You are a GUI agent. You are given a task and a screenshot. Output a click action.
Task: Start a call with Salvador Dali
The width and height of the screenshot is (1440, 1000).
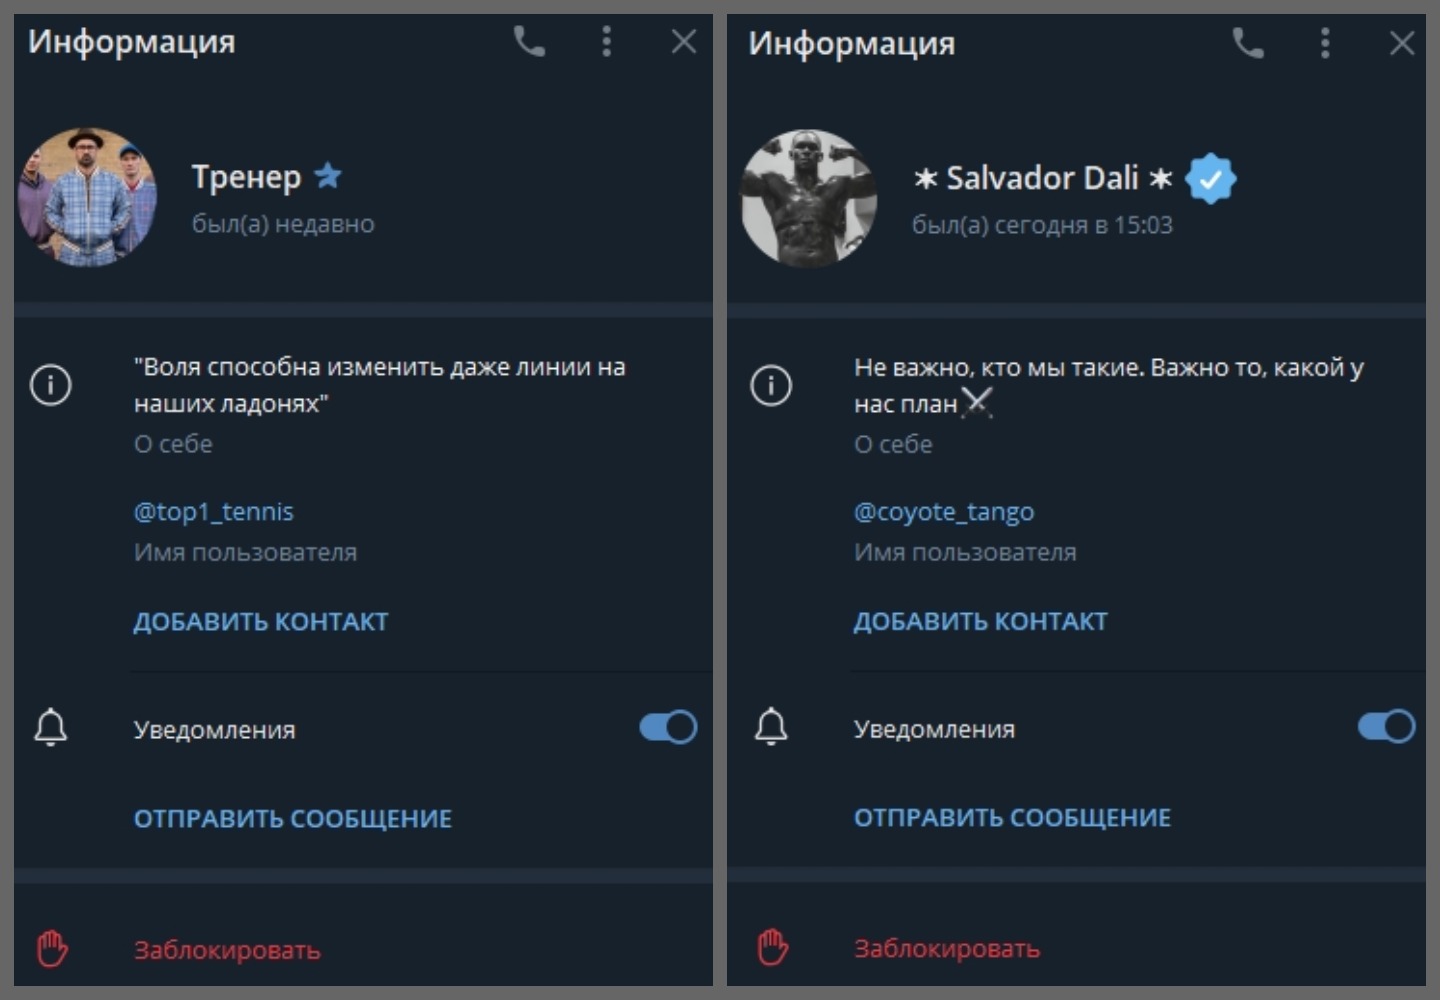coord(1248,43)
